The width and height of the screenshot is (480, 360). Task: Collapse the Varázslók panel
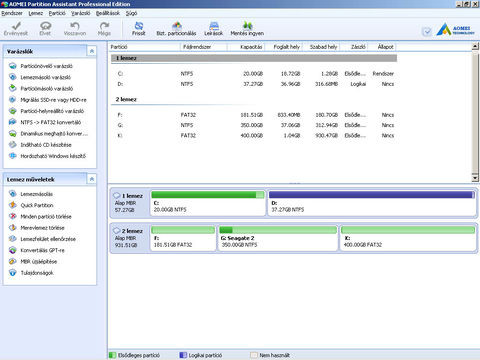[x=92, y=51]
